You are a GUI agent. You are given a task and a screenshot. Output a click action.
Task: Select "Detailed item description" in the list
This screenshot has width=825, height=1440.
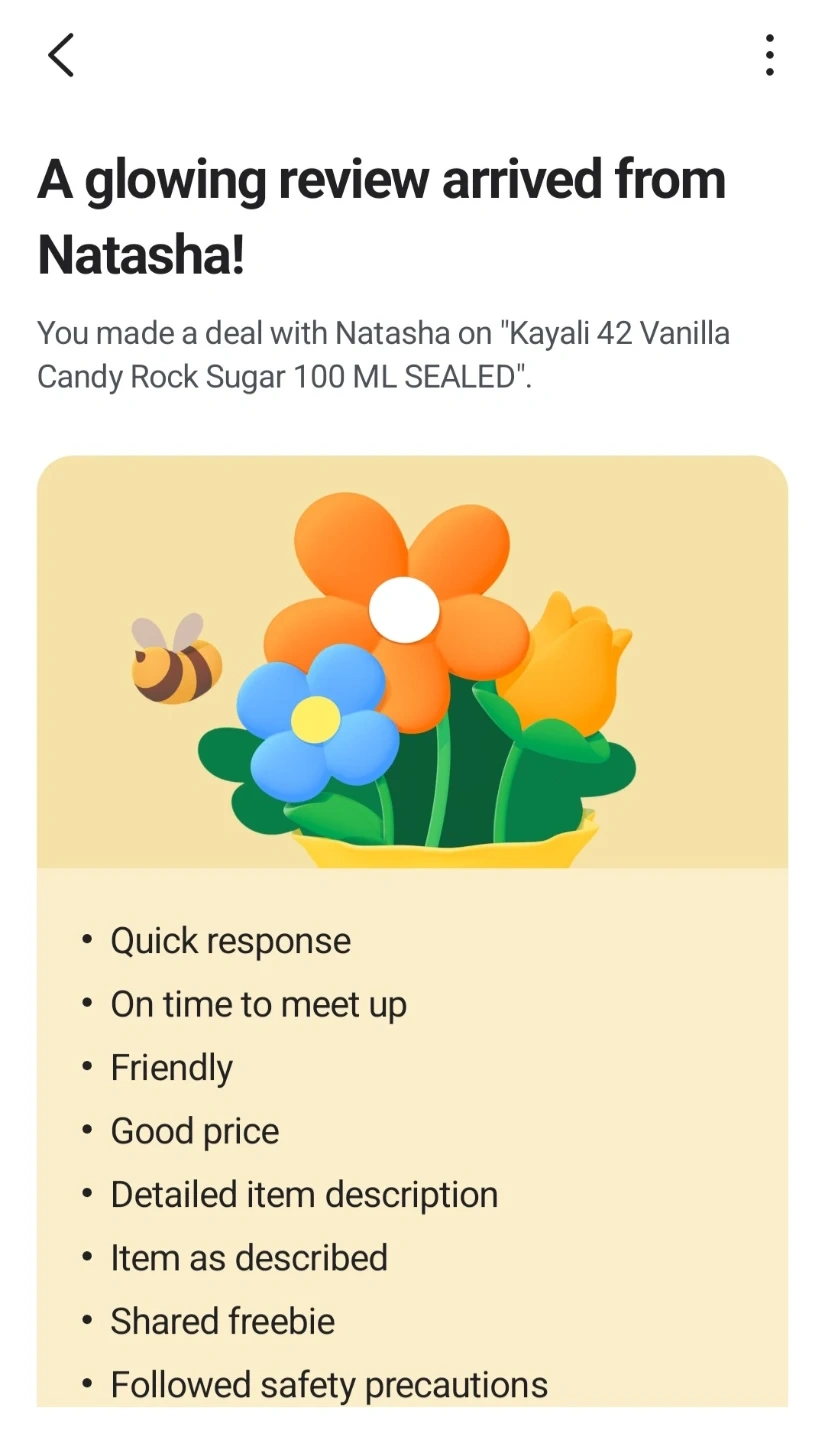[x=304, y=1194]
